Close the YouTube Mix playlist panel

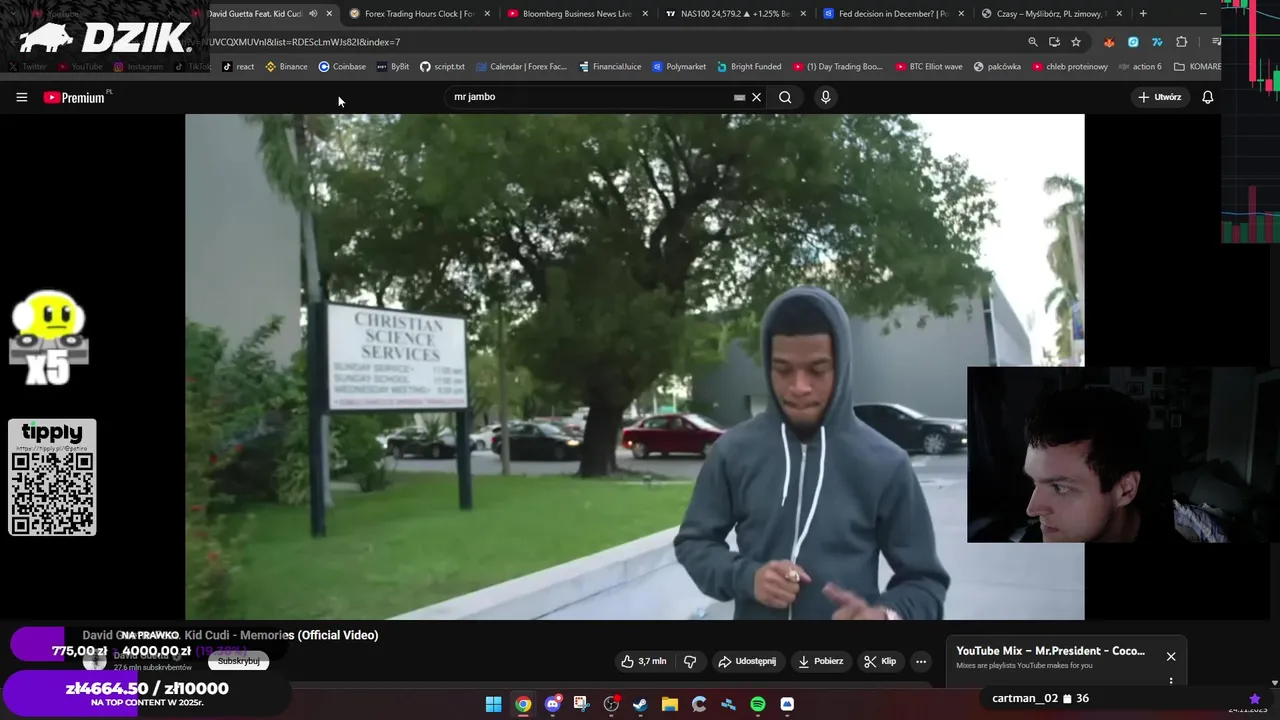1171,656
